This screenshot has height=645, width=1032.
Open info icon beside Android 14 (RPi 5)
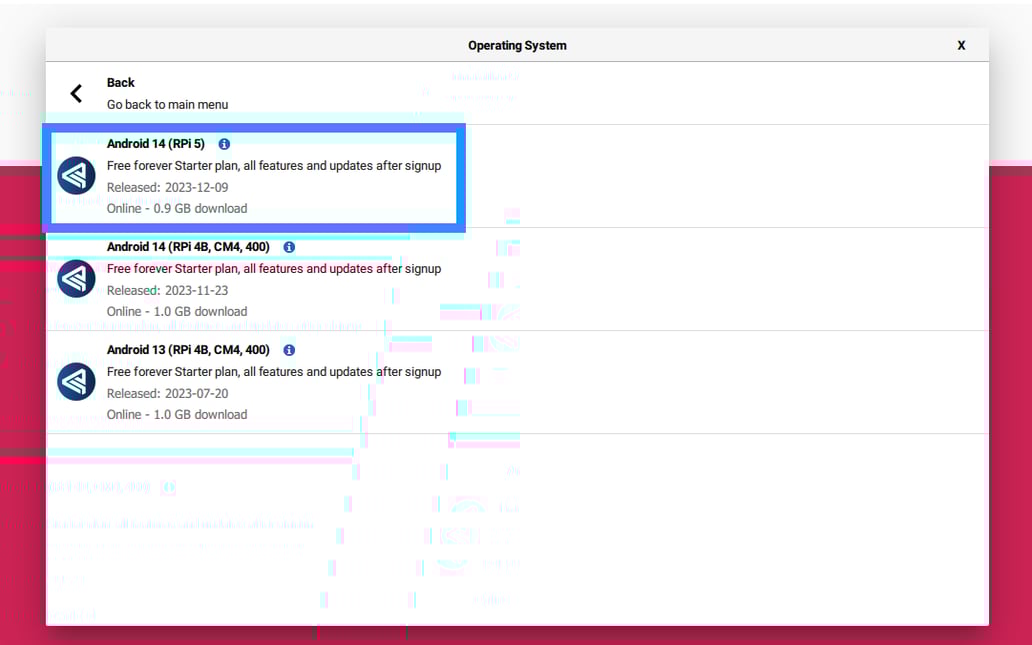[x=224, y=144]
